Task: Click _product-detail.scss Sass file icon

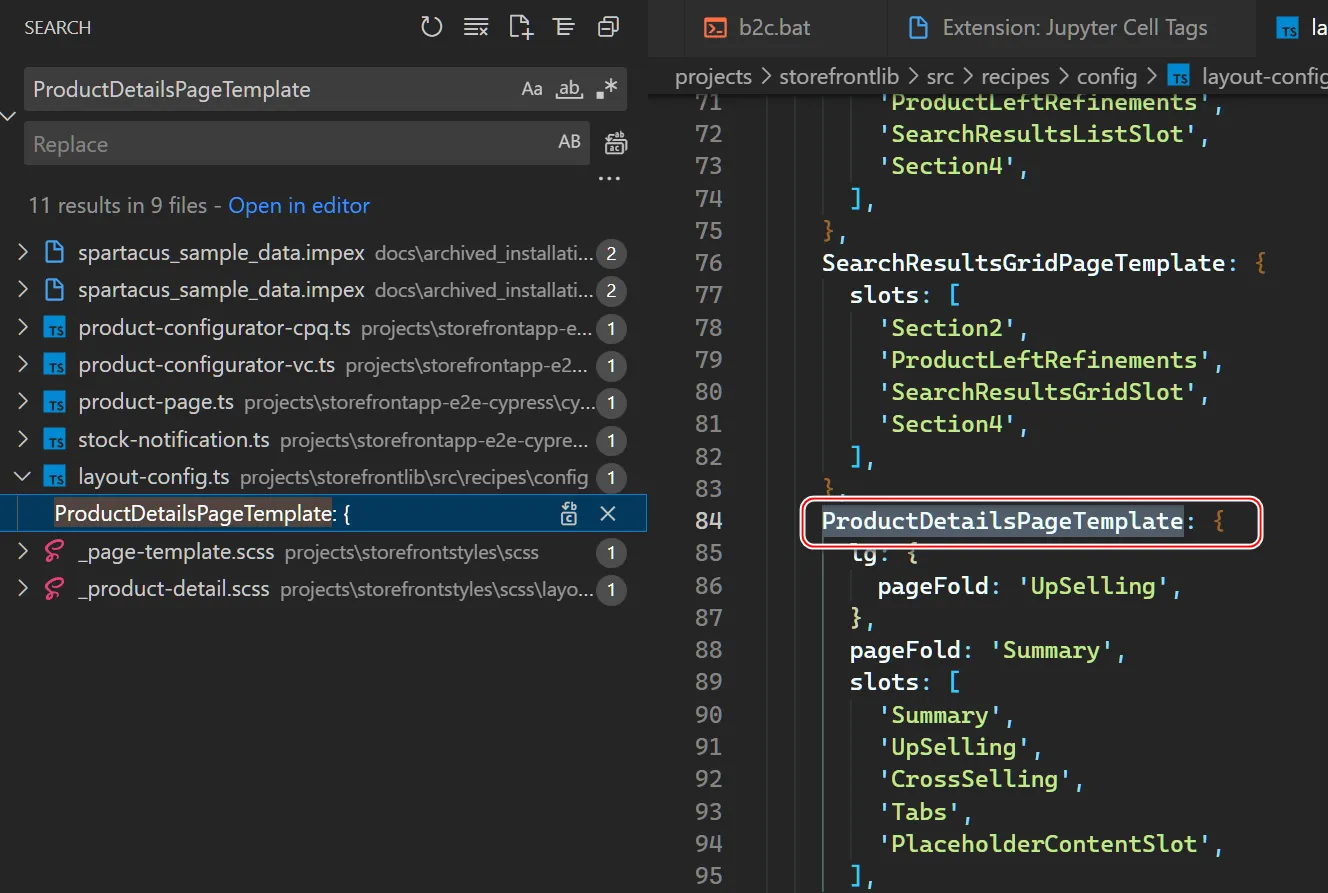Action: (55, 589)
